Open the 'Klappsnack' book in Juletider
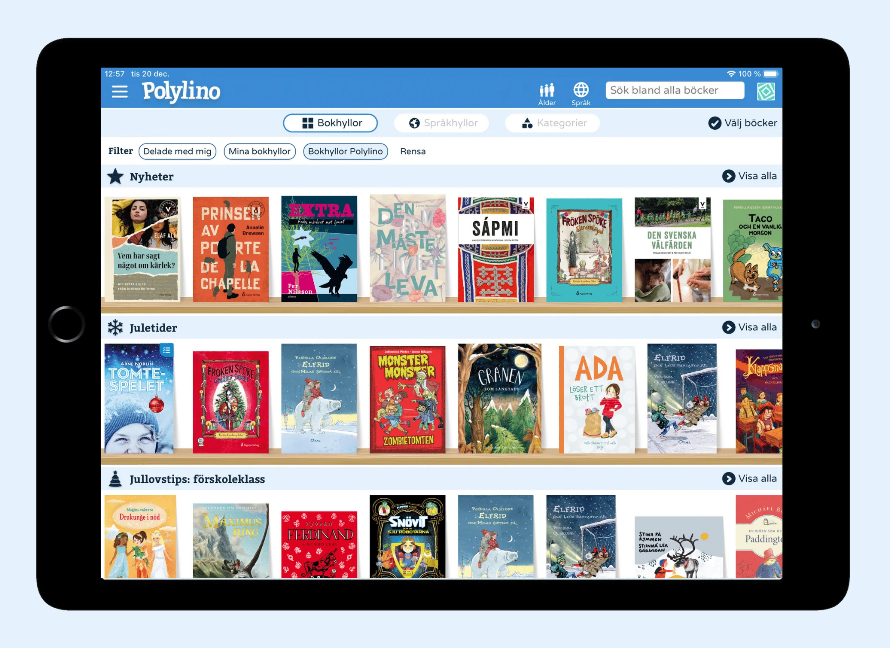Screen dimensions: 890x648 point(759,401)
